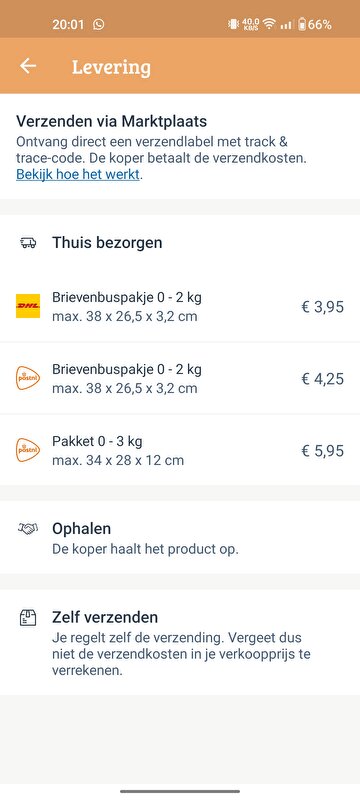Tap the back arrow in the header
Screen dimensions: 360x800
28,66
